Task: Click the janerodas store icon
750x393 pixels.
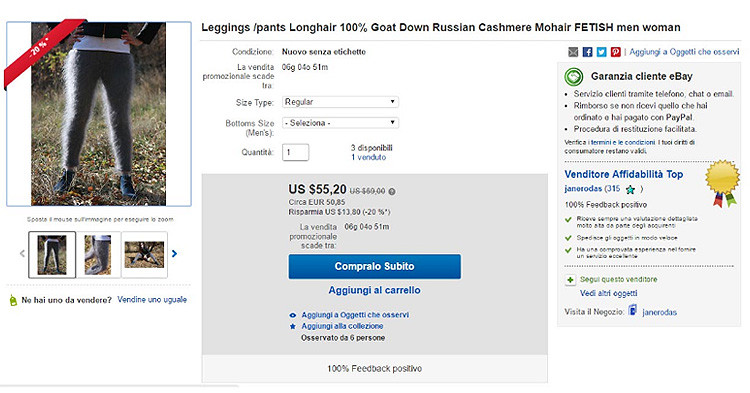Action: [x=633, y=310]
